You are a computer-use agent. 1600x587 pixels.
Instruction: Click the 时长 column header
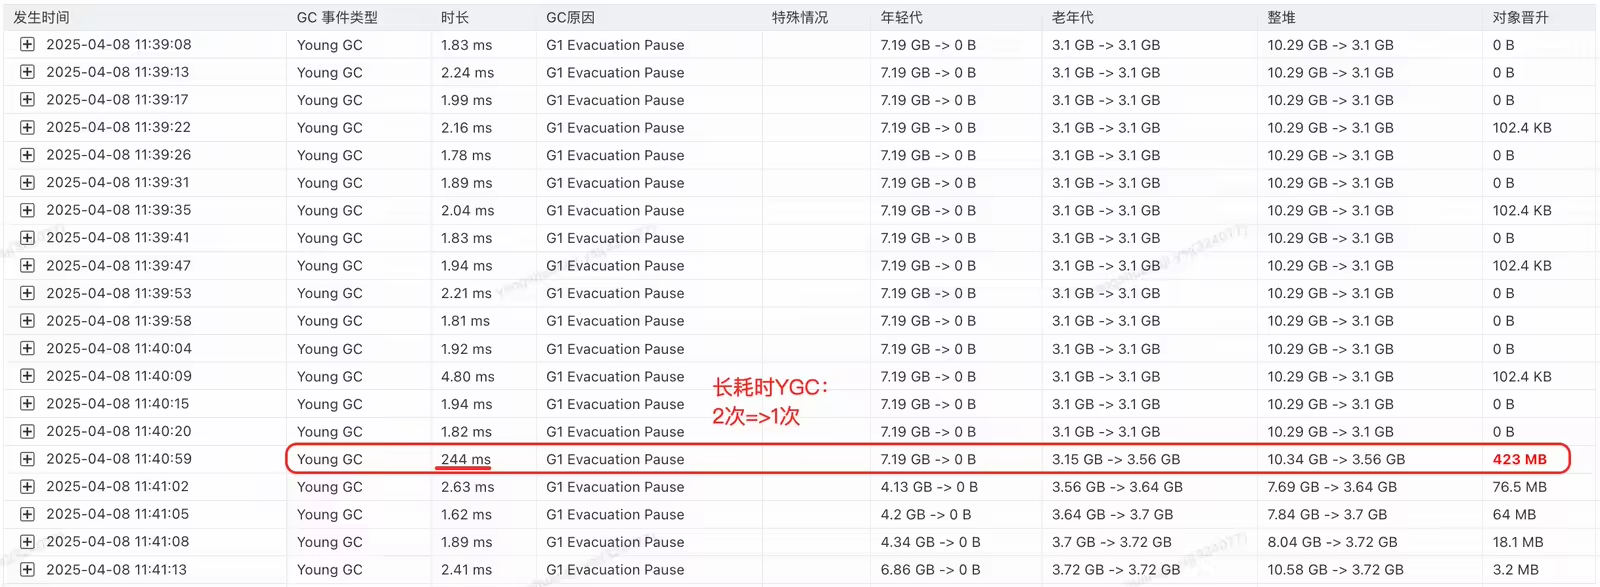coord(455,17)
